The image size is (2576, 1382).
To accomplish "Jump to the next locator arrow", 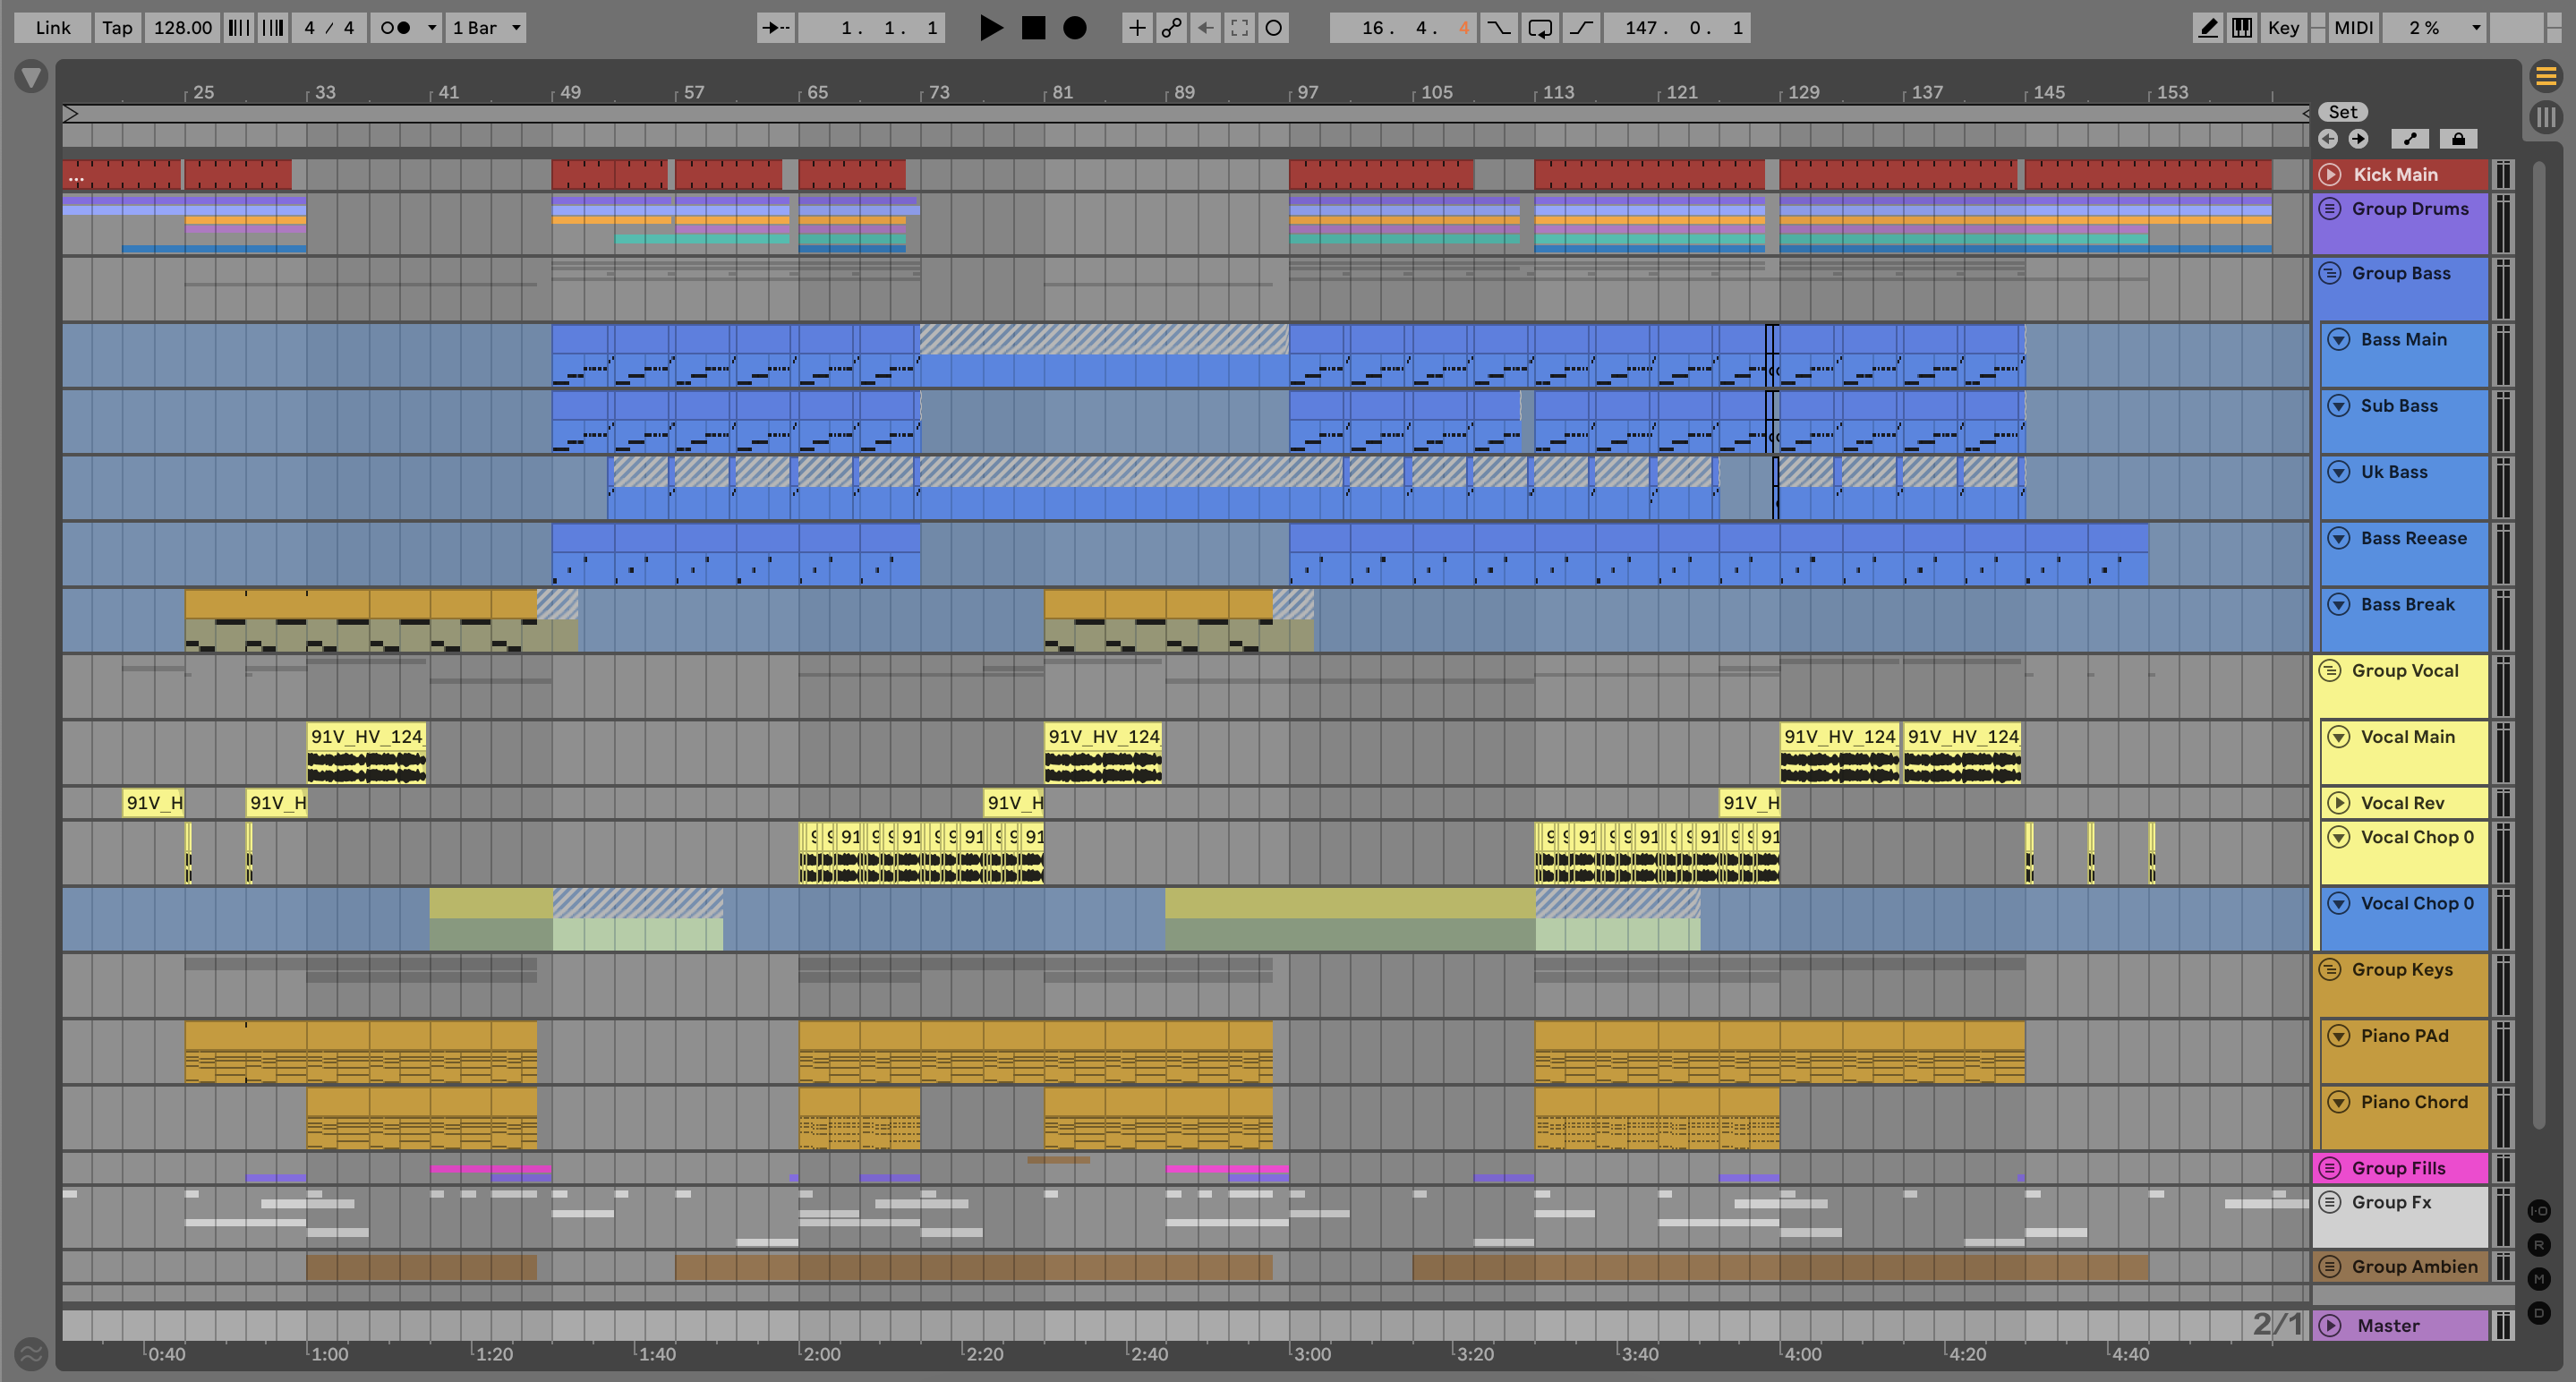I will 2358,139.
